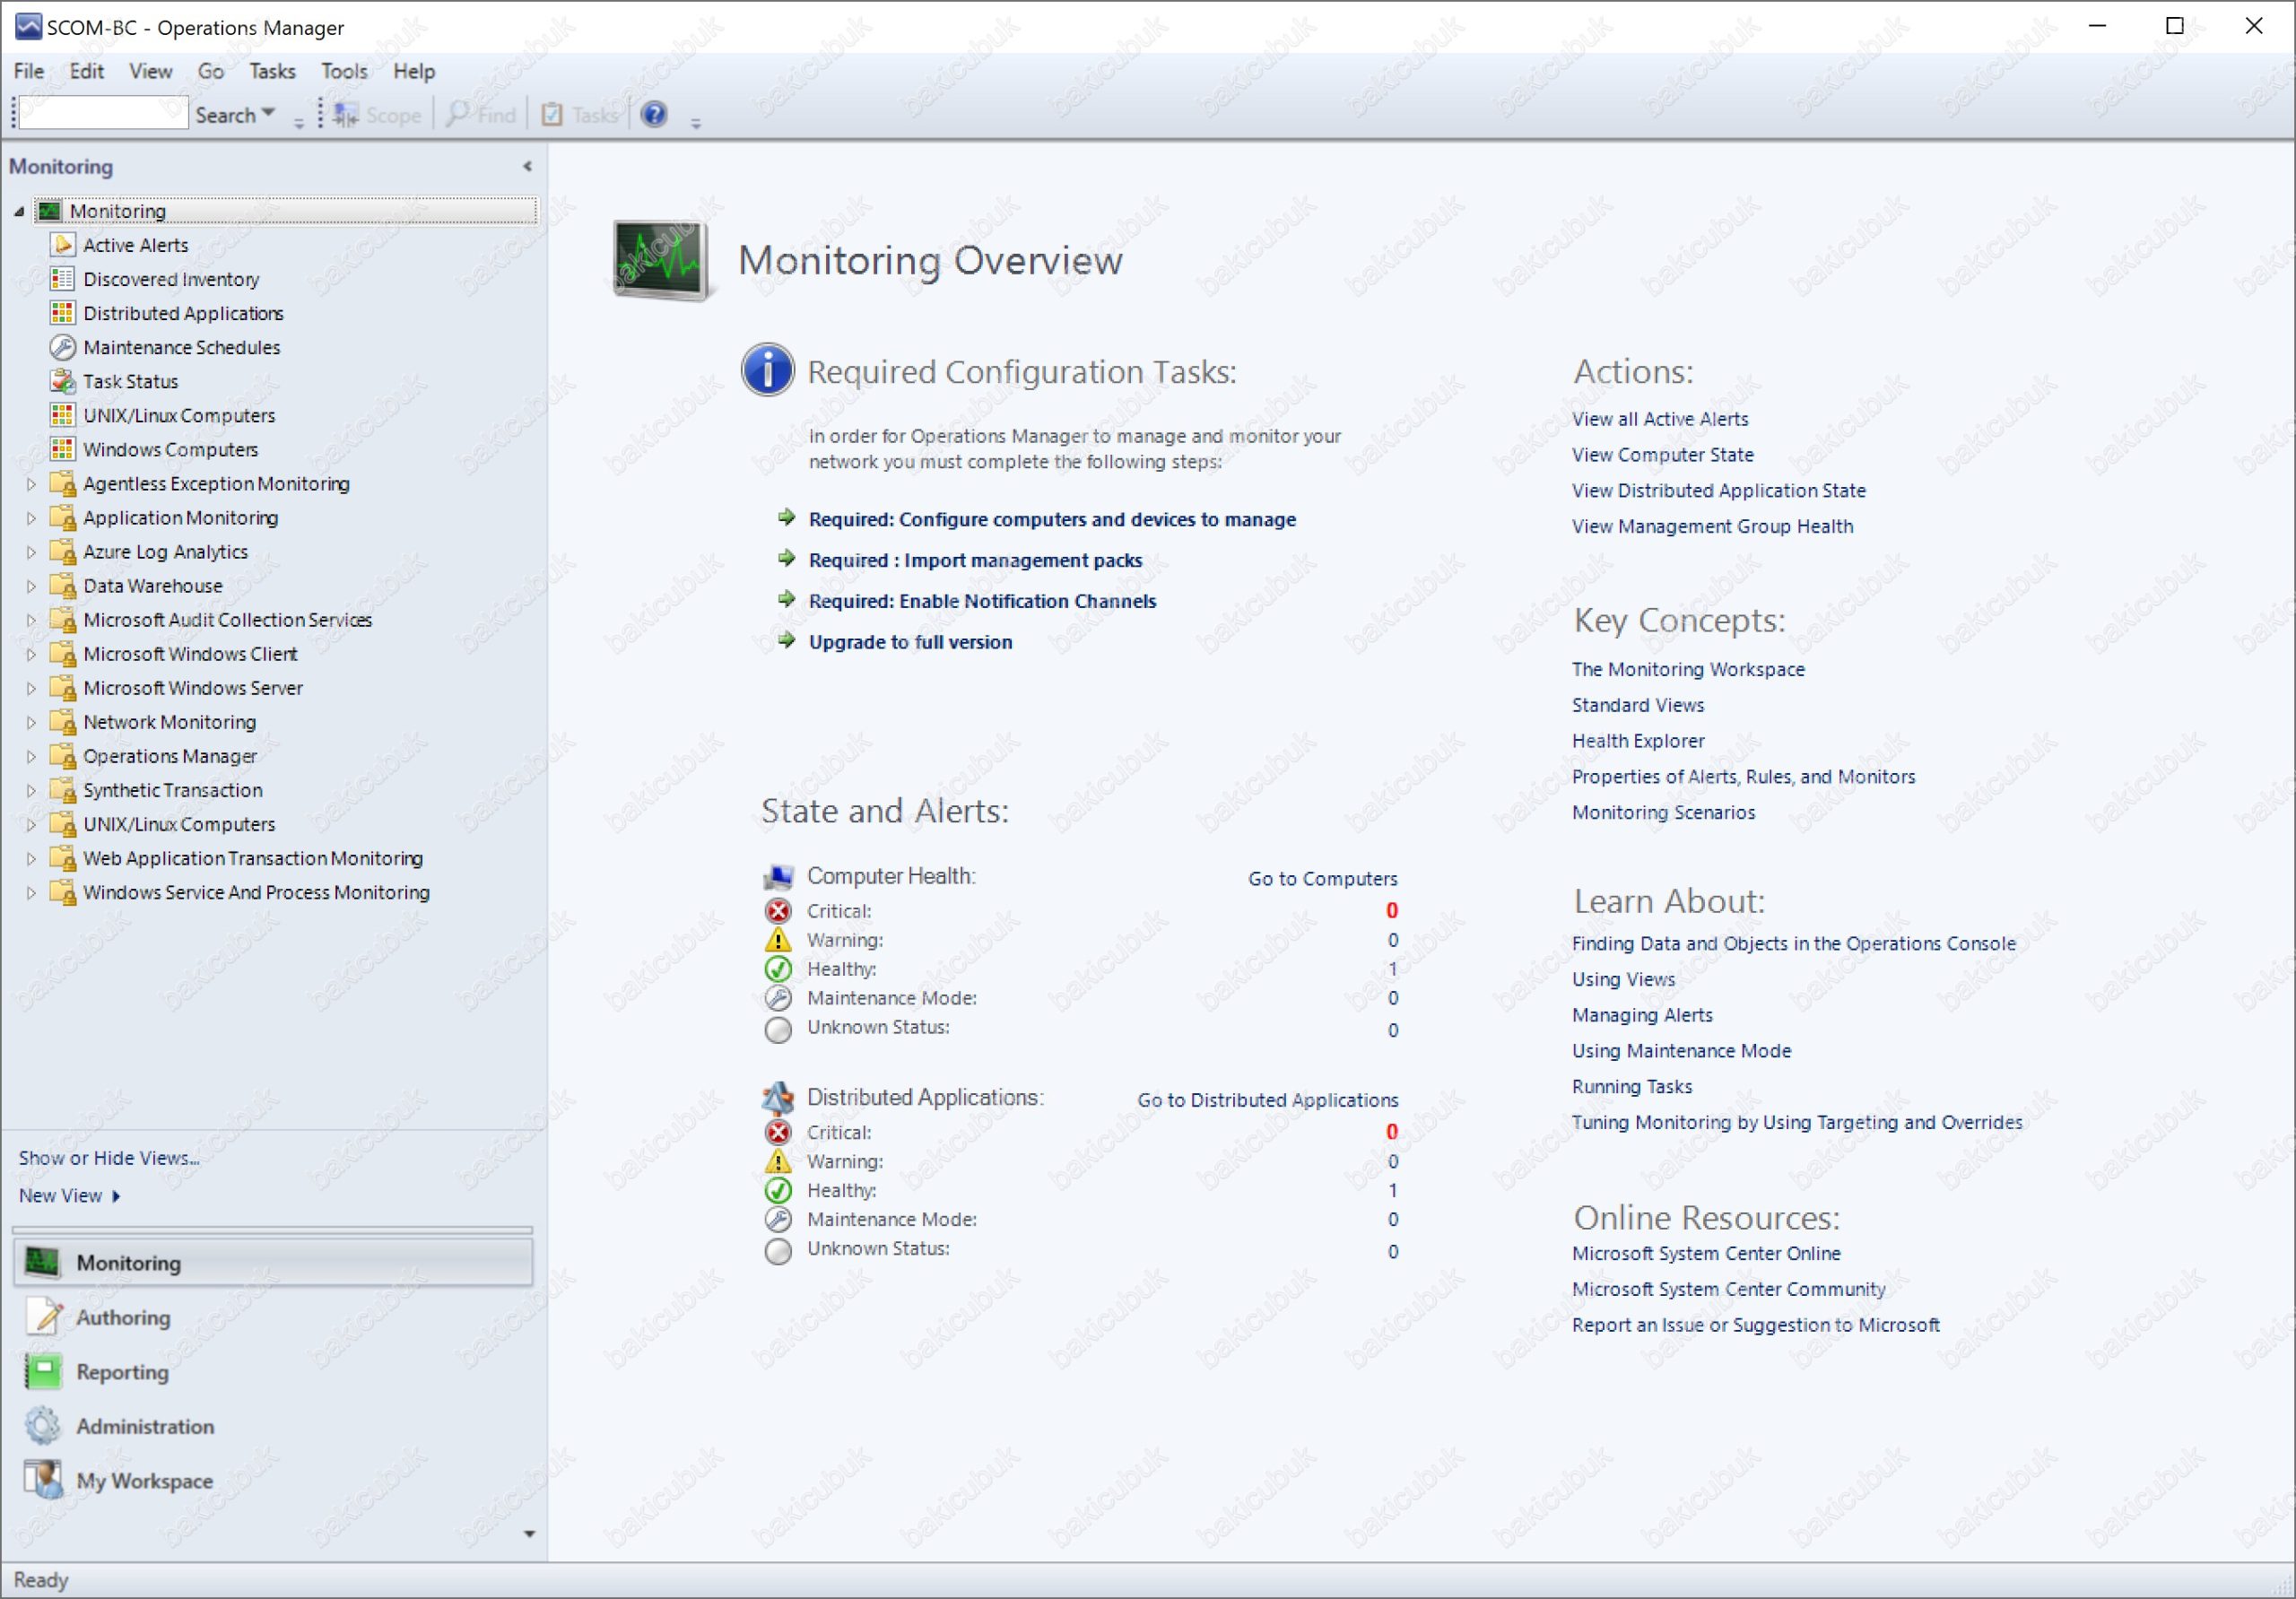This screenshot has width=2296, height=1599.
Task: Click the blue information icon by Required Configuration Tasks
Action: click(x=767, y=370)
